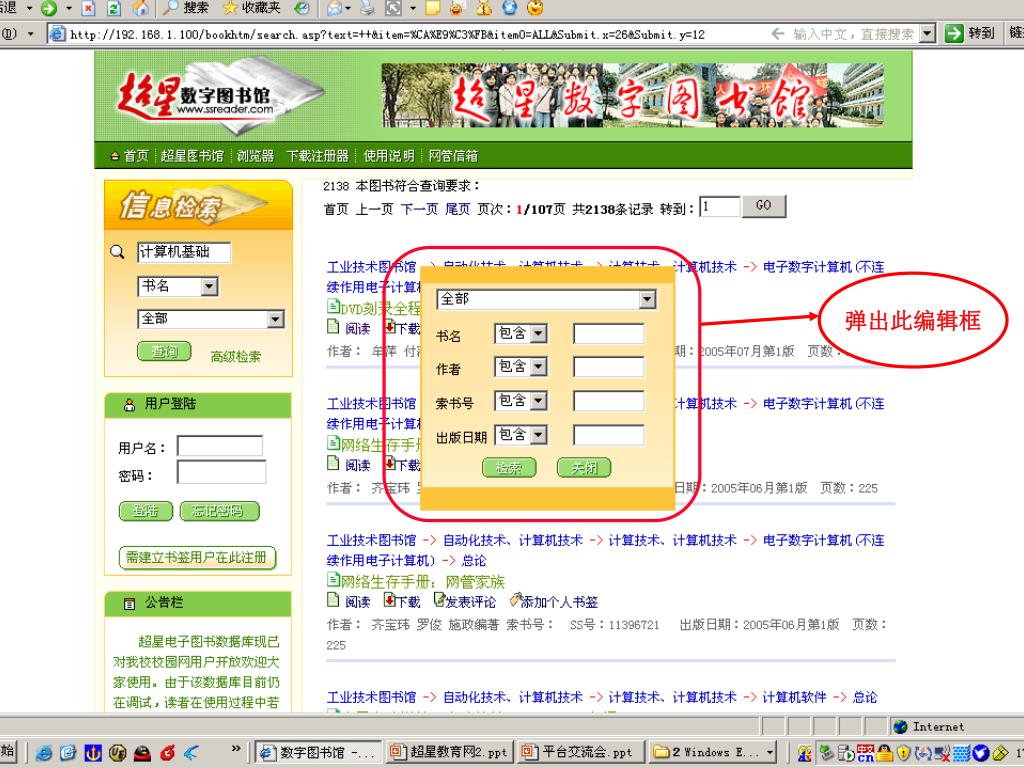This screenshot has width=1024, height=768.
Task: Click the green Forward arrow in IE toolbar
Action: click(48, 8)
